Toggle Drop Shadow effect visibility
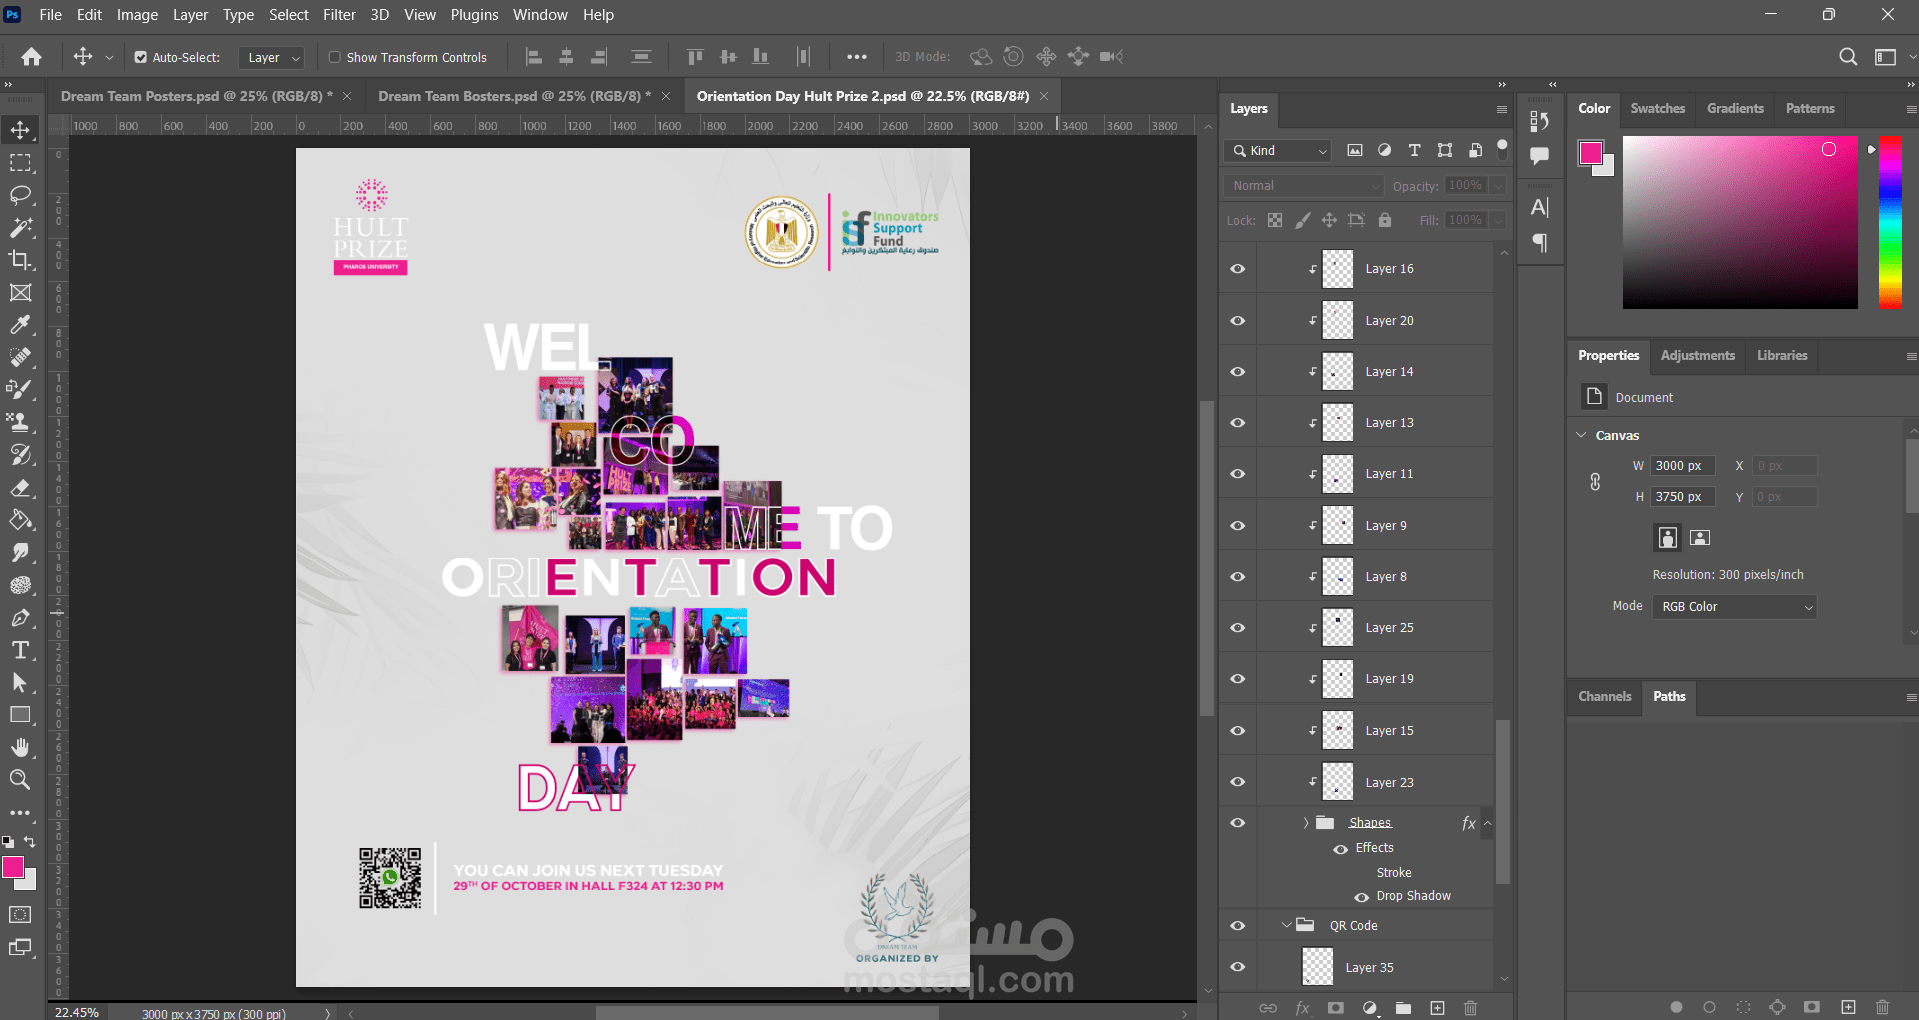This screenshot has height=1020, width=1919. (x=1361, y=897)
